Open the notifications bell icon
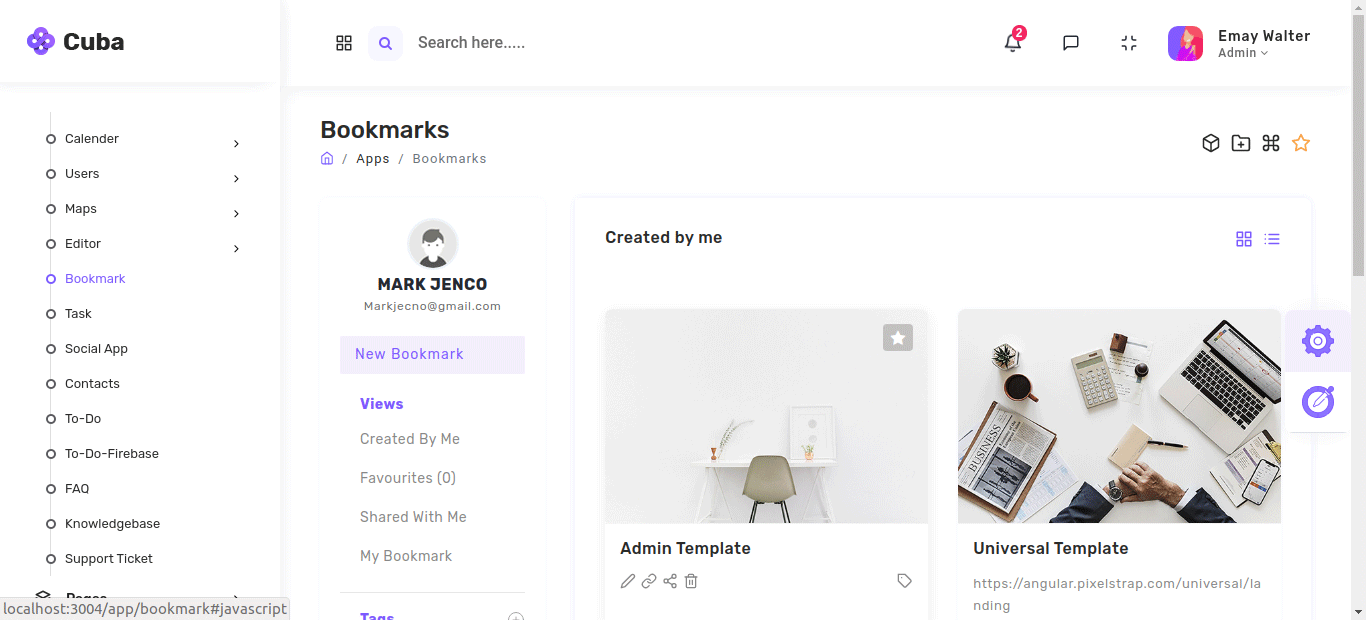The height and width of the screenshot is (620, 1366). click(1013, 43)
